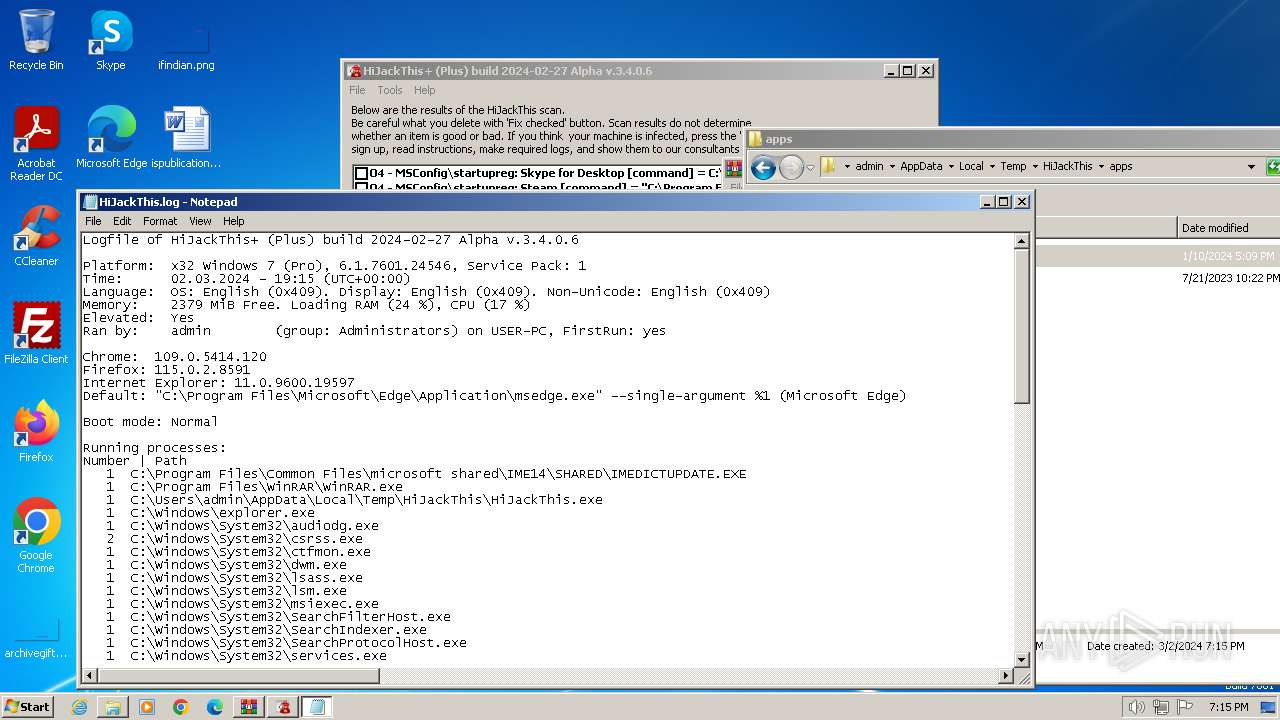Launch Acrobat Reader DC from the desktop
Screen dimensions: 1280x720
pyautogui.click(x=36, y=144)
